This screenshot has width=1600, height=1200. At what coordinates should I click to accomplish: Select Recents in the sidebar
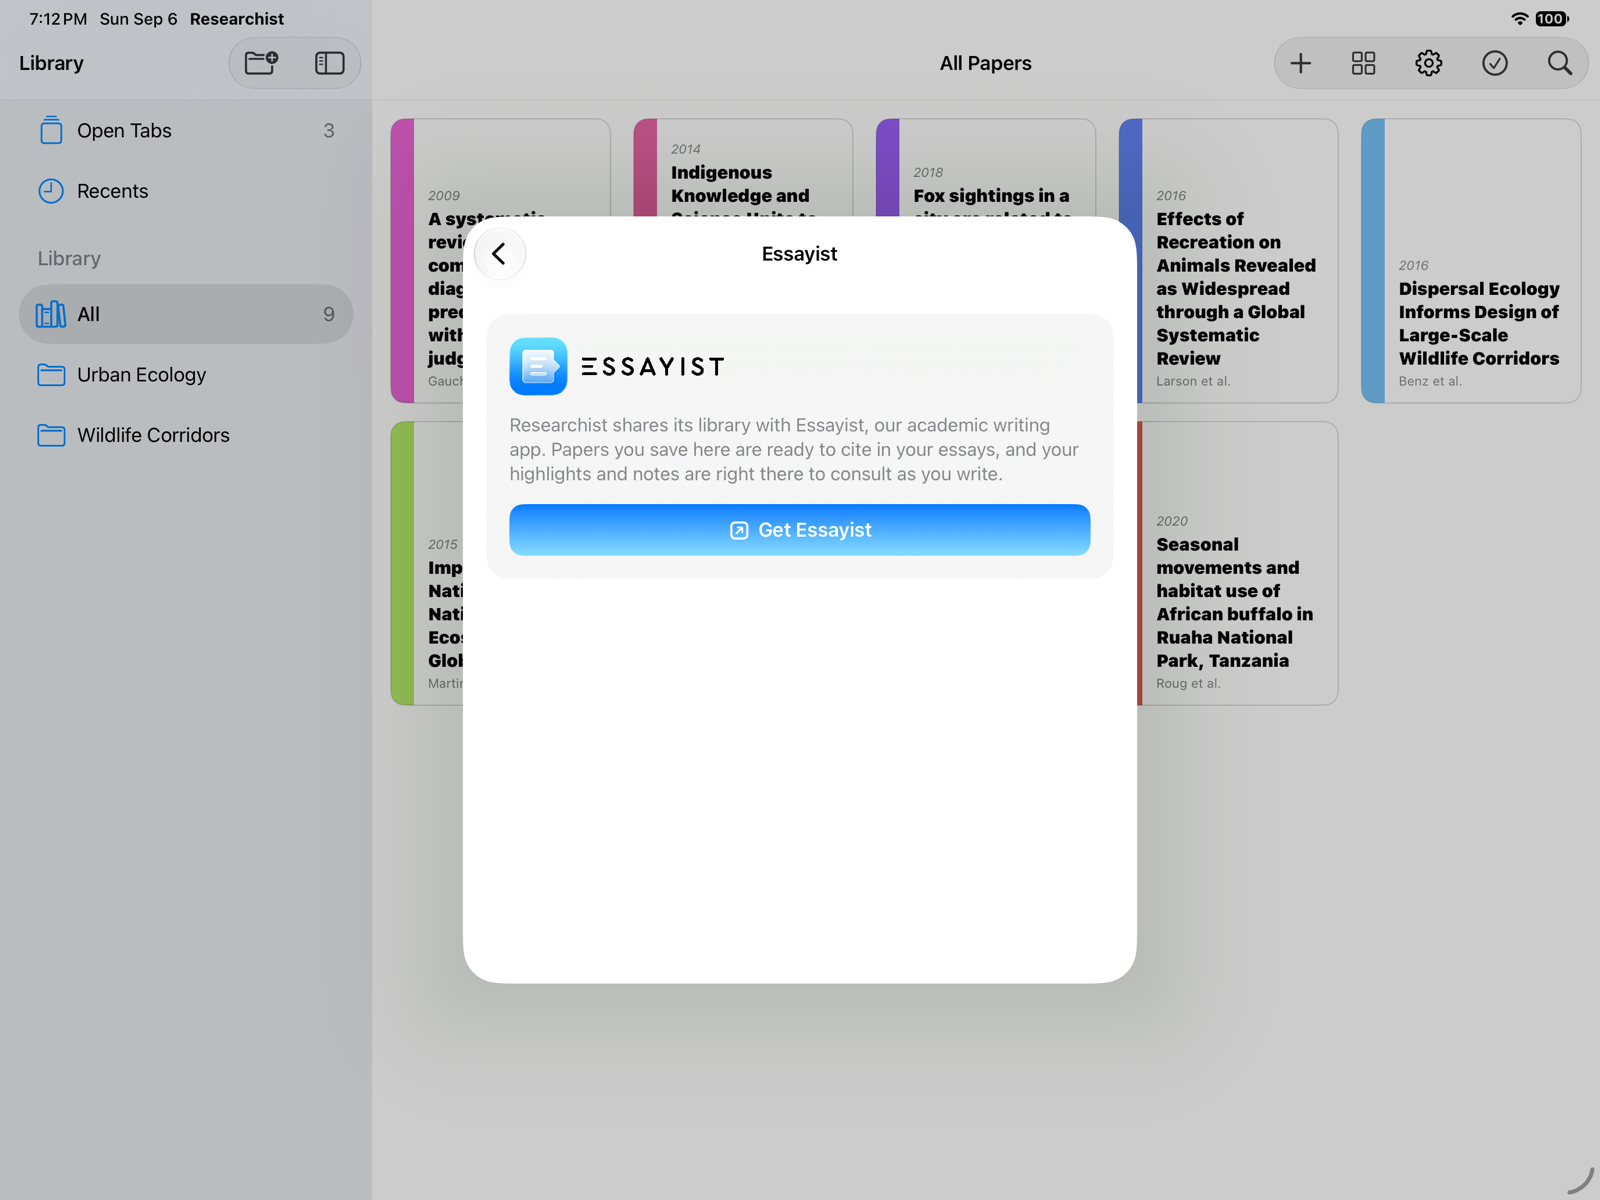click(186, 191)
